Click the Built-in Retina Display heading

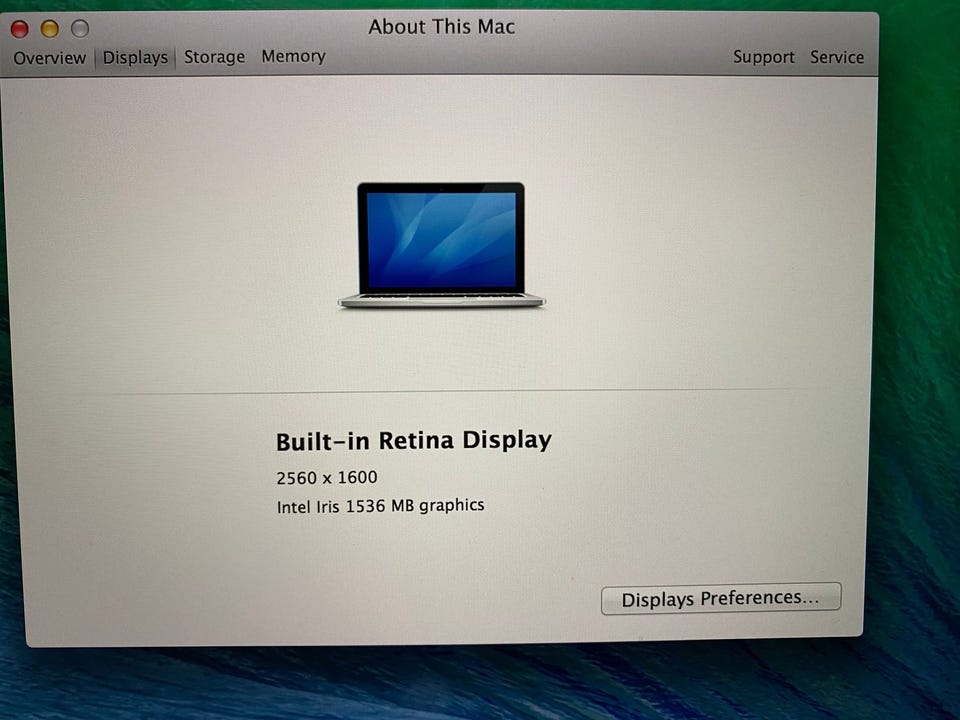coord(414,441)
